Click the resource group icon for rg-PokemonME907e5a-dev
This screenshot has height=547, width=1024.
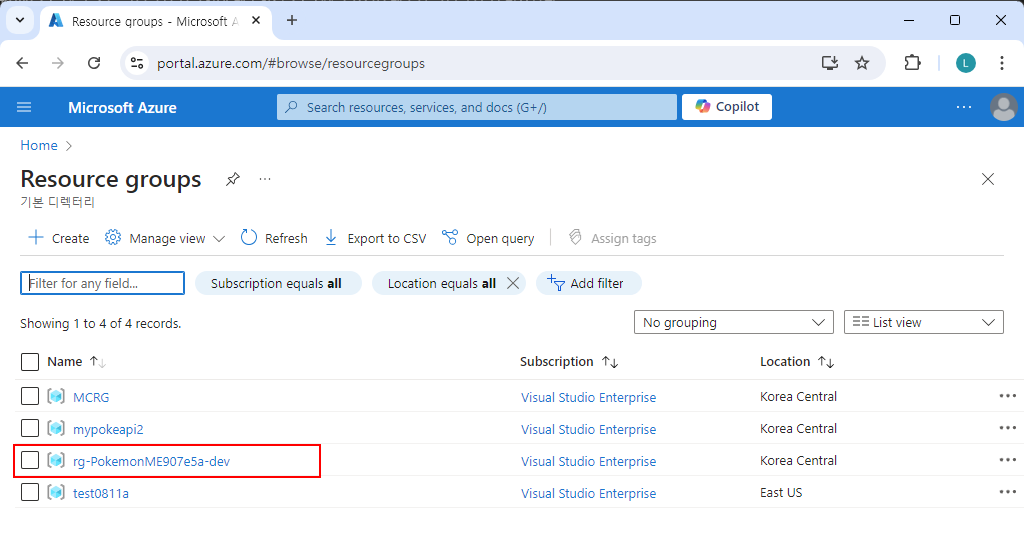(x=56, y=460)
